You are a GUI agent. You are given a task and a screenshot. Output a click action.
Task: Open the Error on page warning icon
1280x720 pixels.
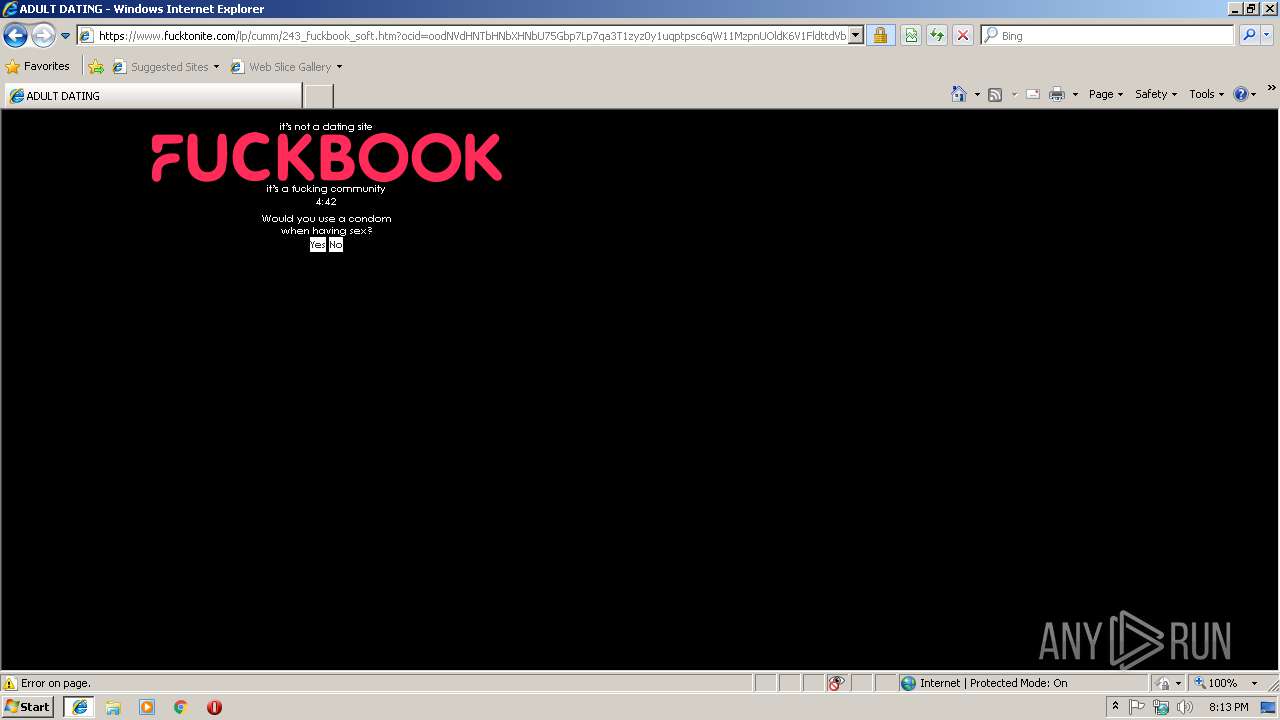click(10, 684)
